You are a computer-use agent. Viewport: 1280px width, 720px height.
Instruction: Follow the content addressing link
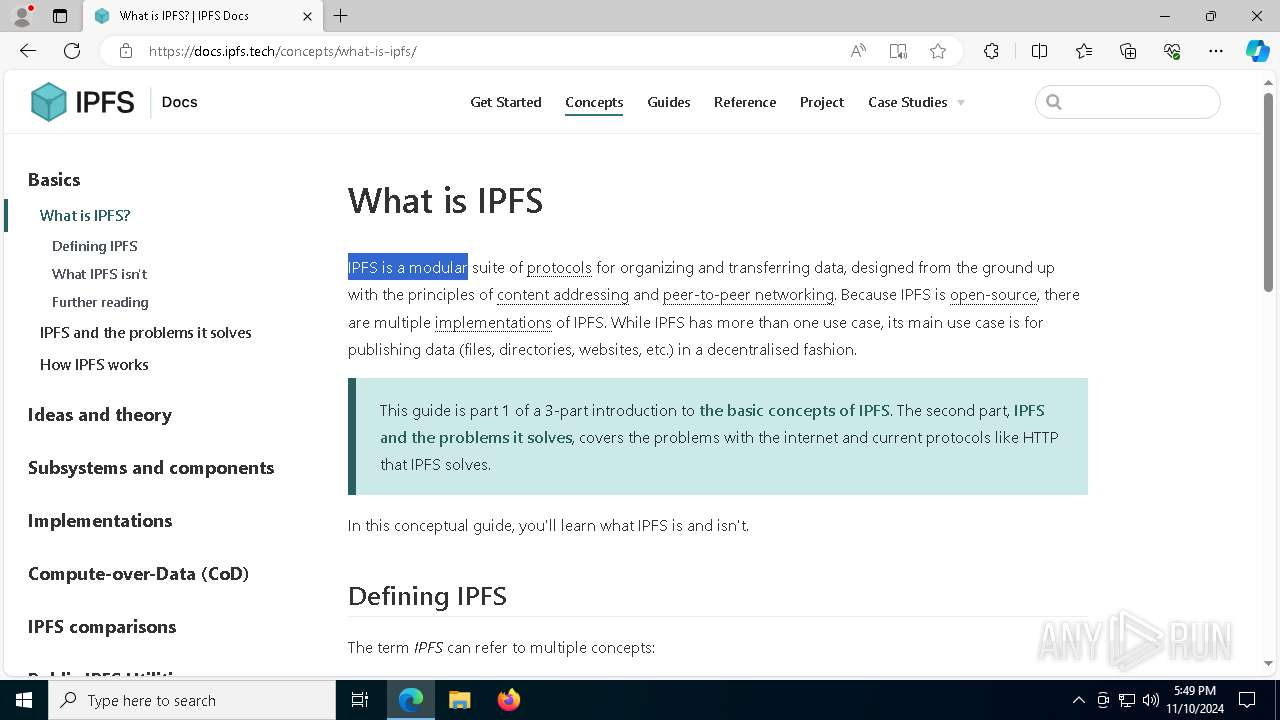[563, 295]
